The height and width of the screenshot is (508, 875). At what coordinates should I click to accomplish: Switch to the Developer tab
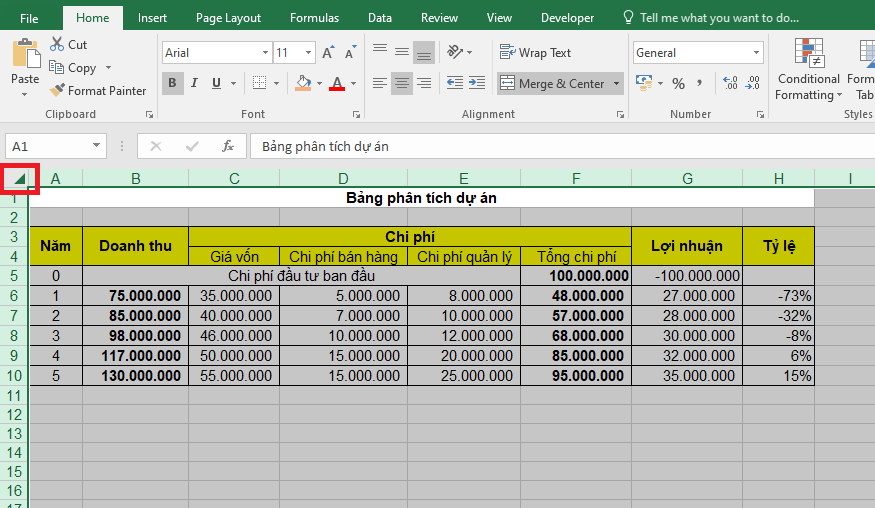(x=567, y=18)
